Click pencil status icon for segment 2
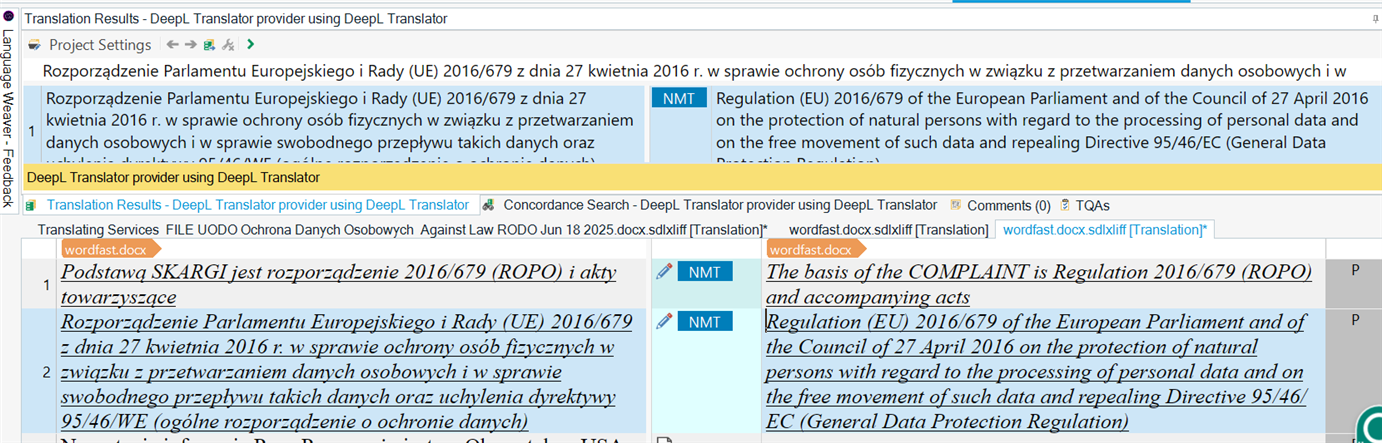Image resolution: width=1382 pixels, height=443 pixels. pos(664,321)
